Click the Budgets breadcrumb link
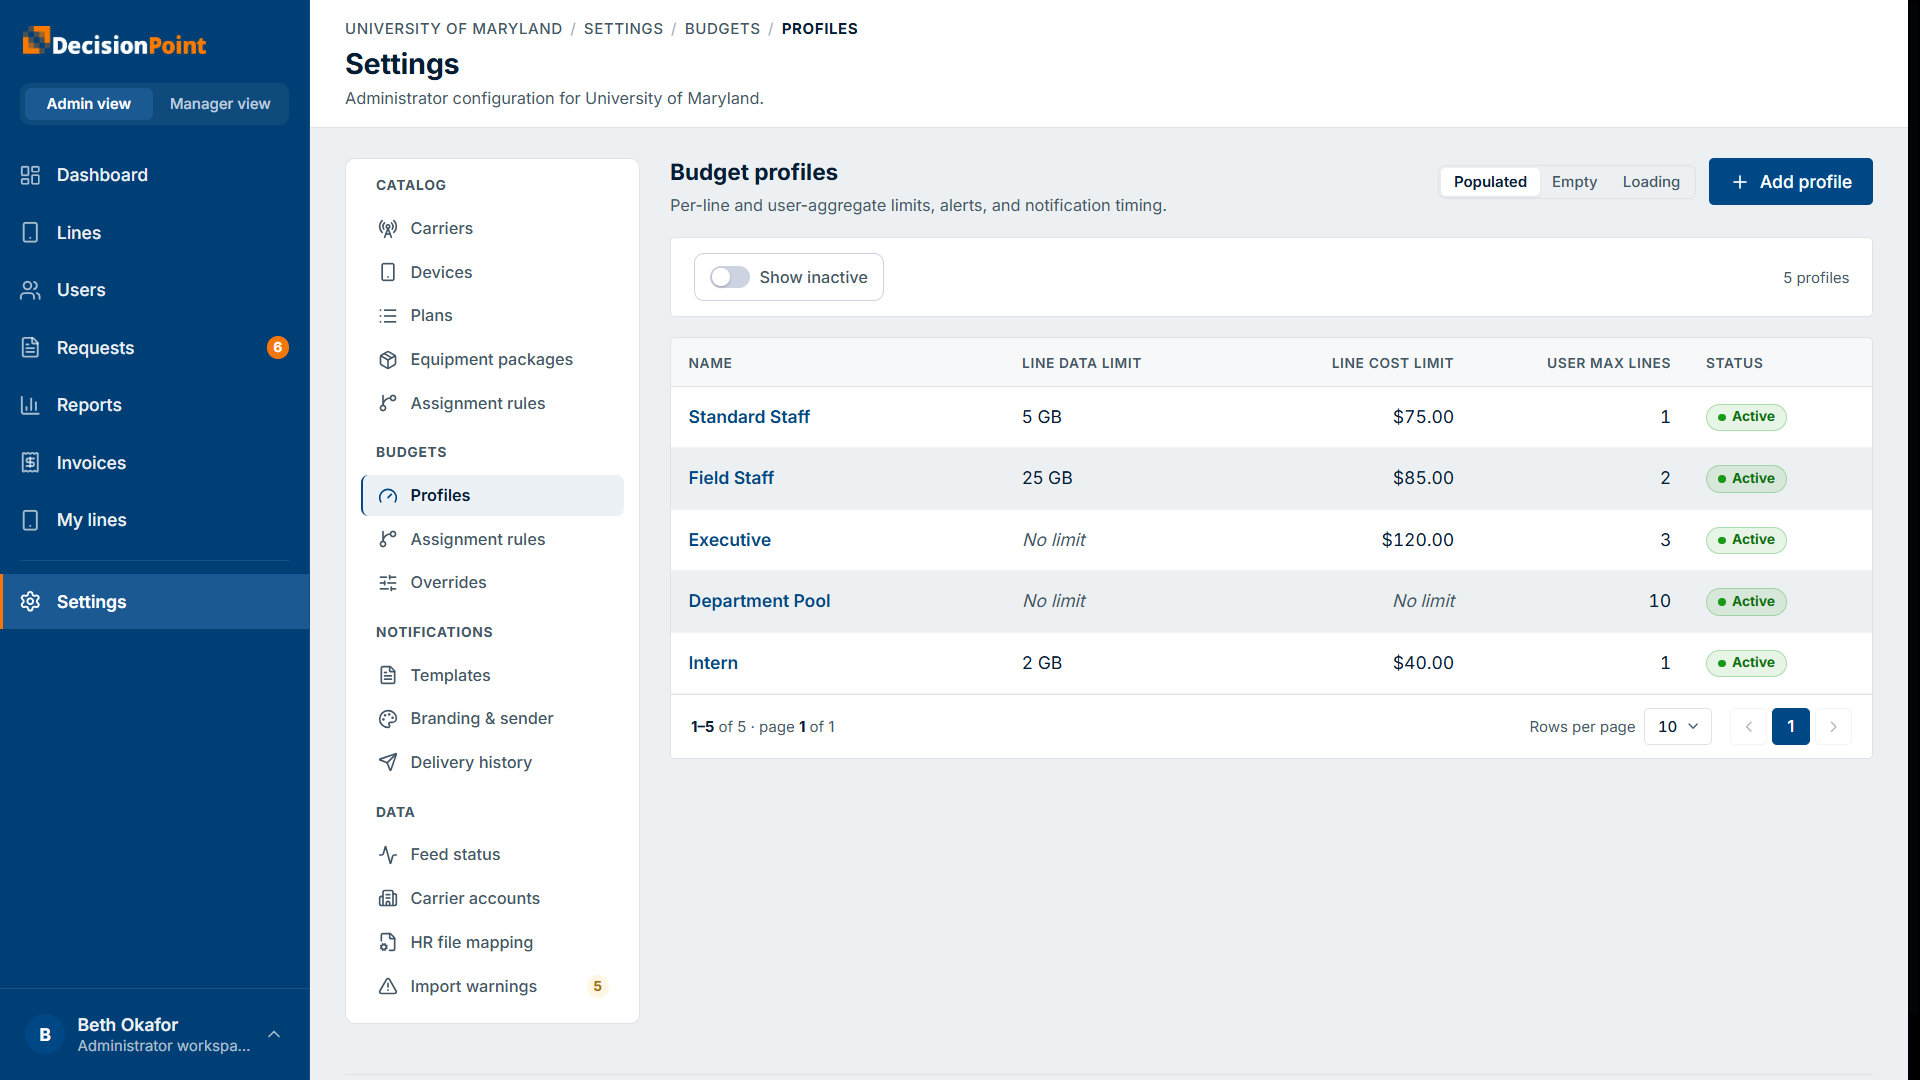Viewport: 1920px width, 1080px height. [x=722, y=29]
